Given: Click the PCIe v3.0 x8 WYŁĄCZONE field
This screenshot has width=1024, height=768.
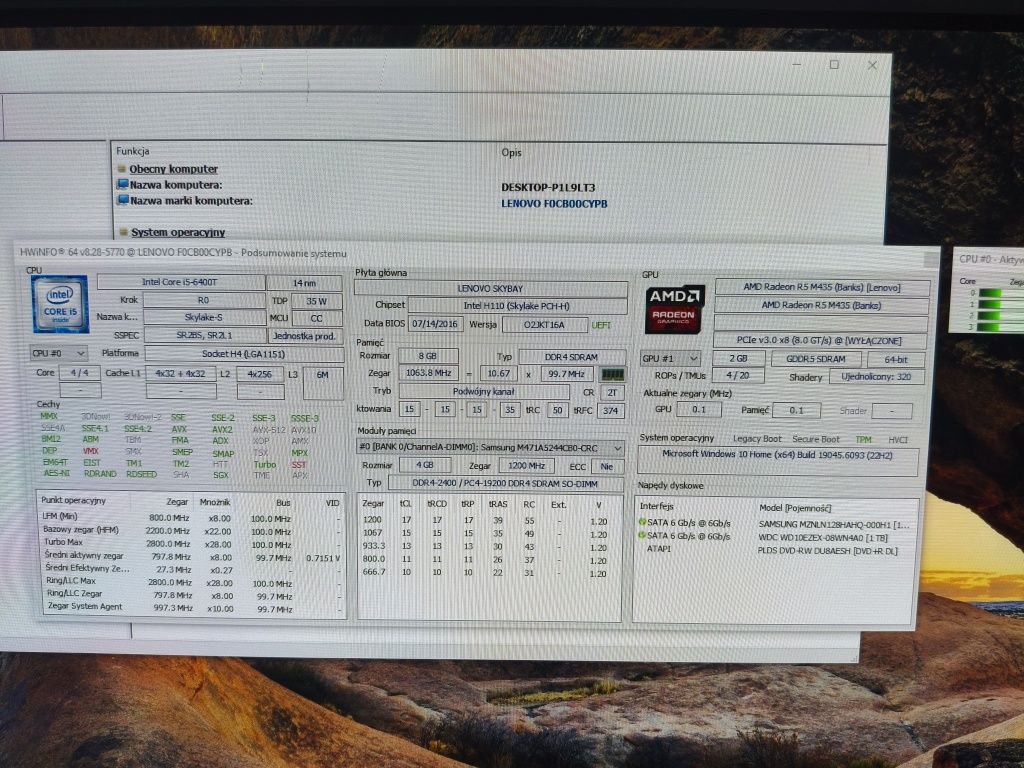Looking at the screenshot, I should tap(819, 340).
